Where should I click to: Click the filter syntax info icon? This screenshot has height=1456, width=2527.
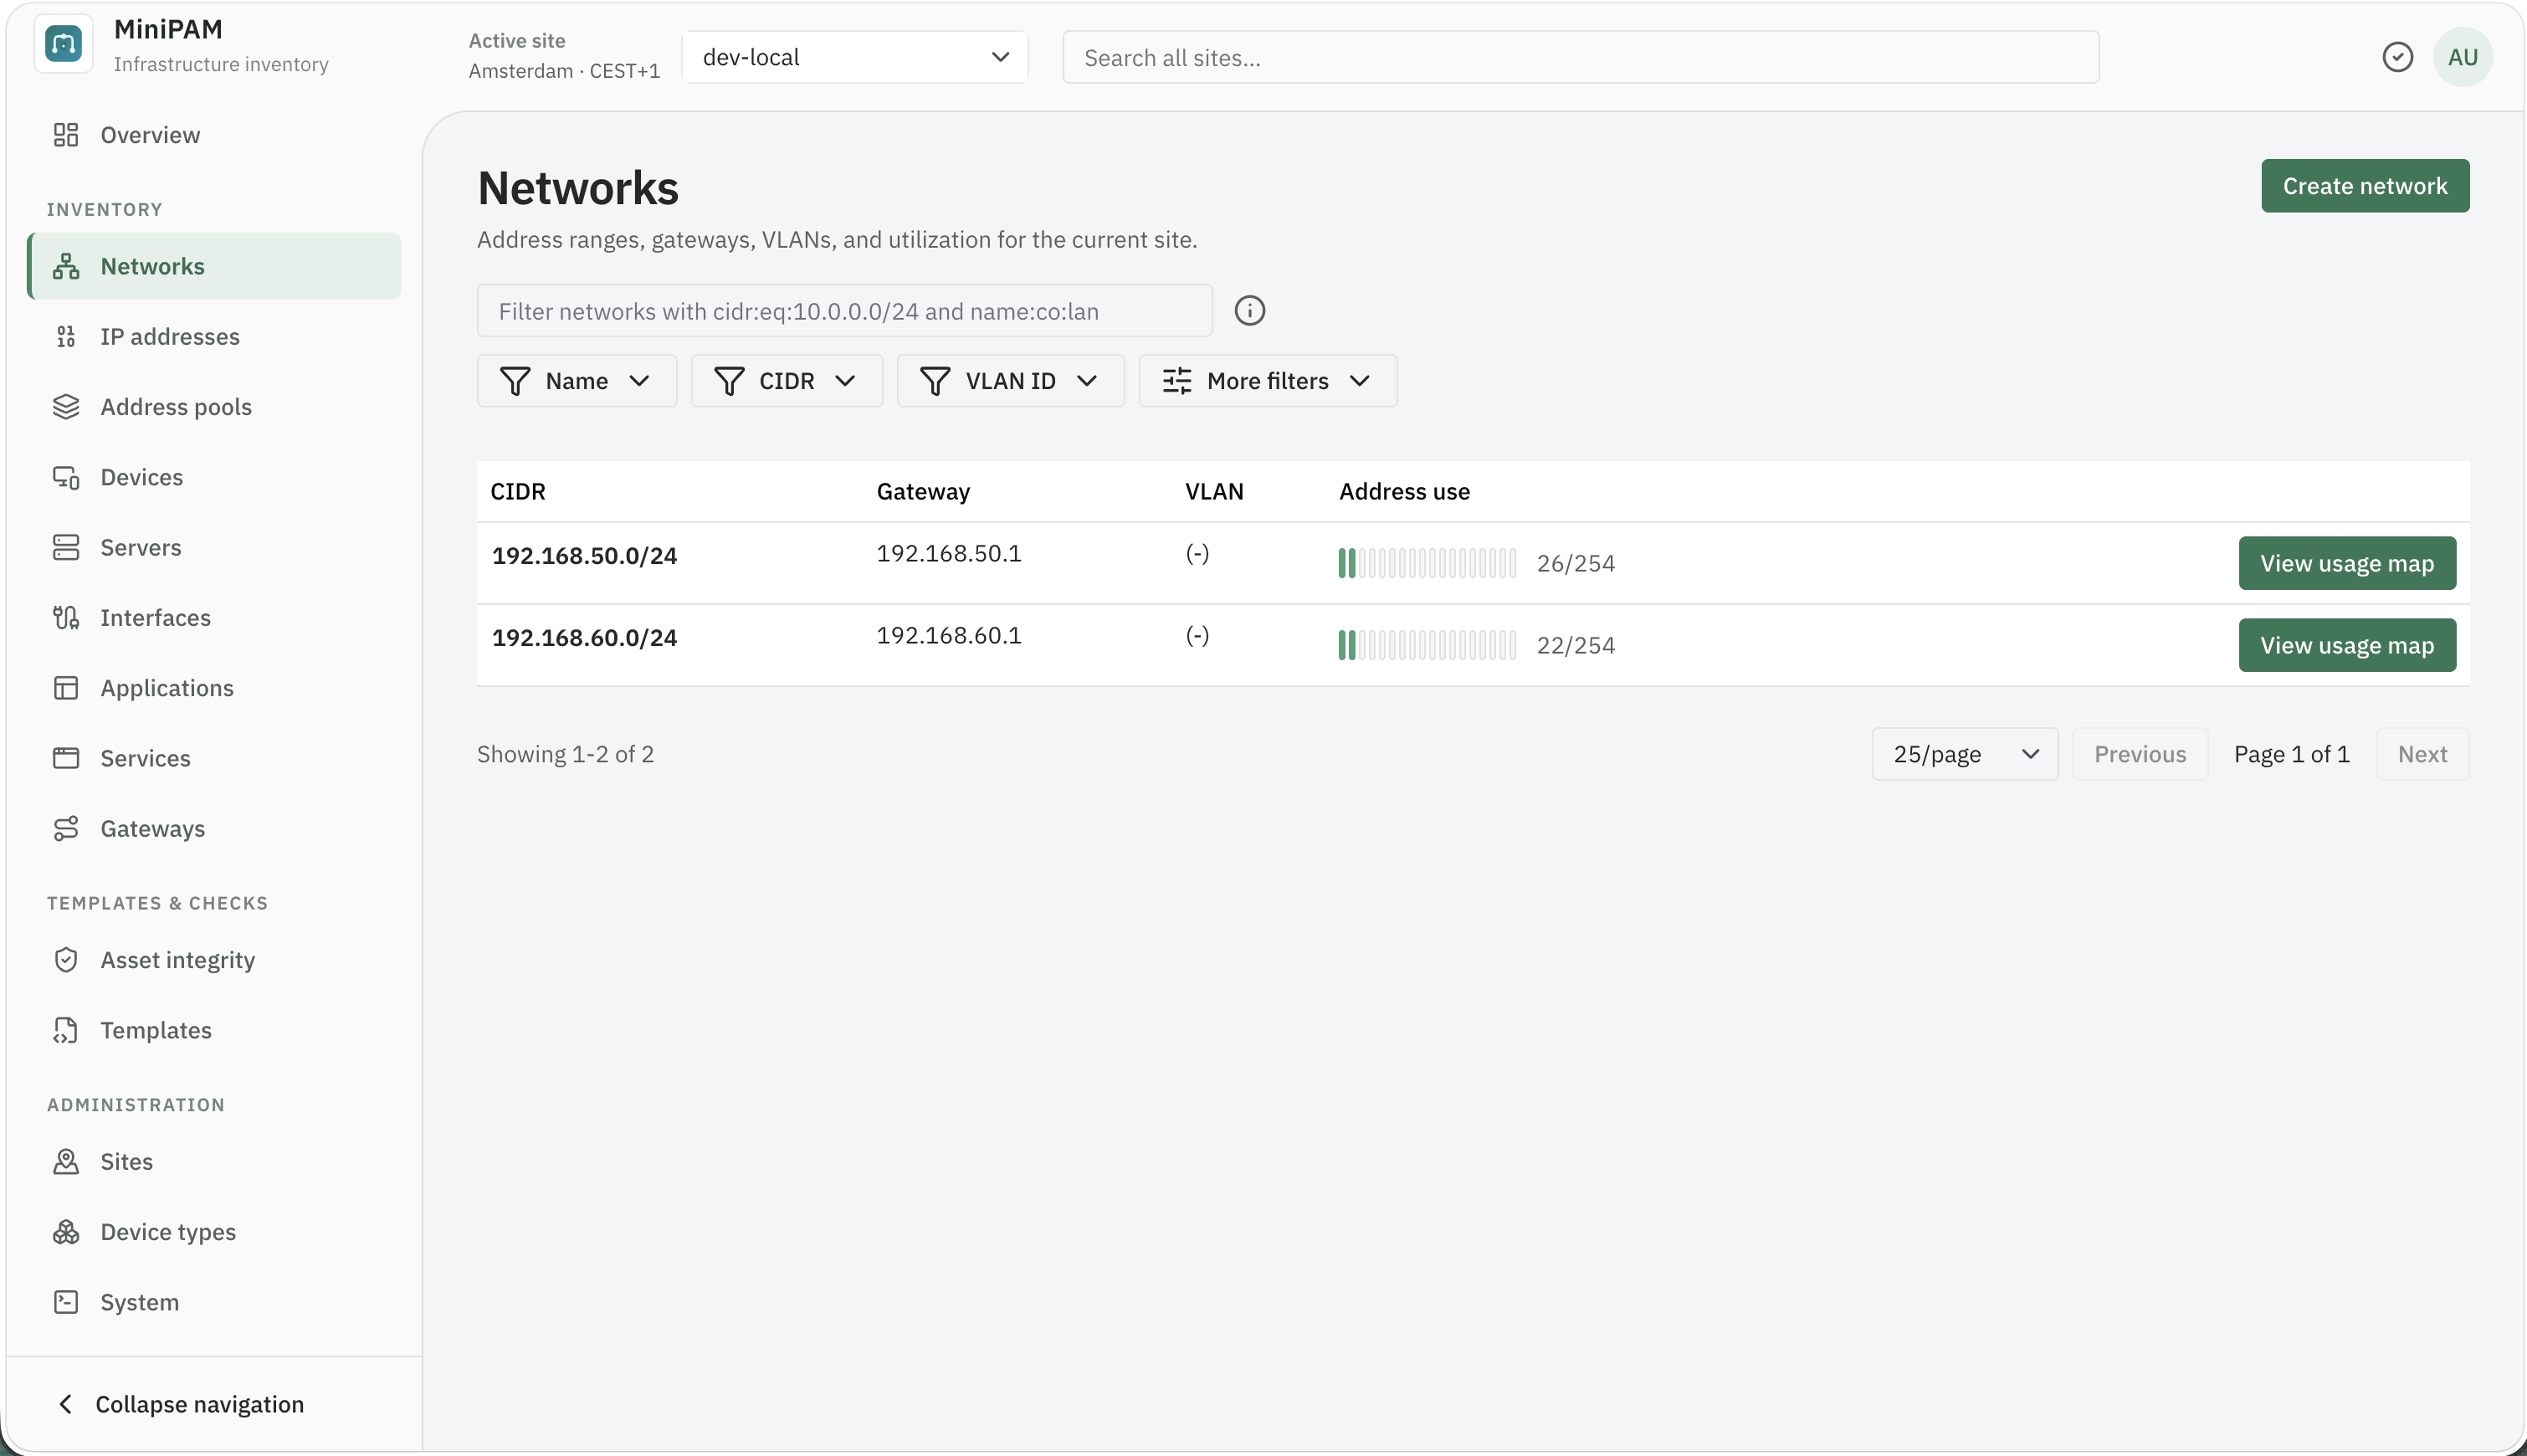coord(1250,311)
